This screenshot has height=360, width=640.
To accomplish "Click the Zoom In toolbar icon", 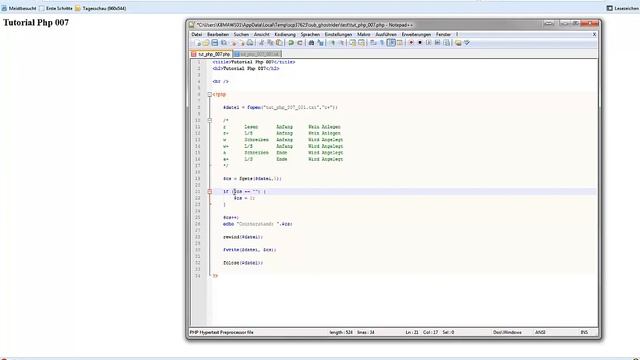I will [333, 43].
